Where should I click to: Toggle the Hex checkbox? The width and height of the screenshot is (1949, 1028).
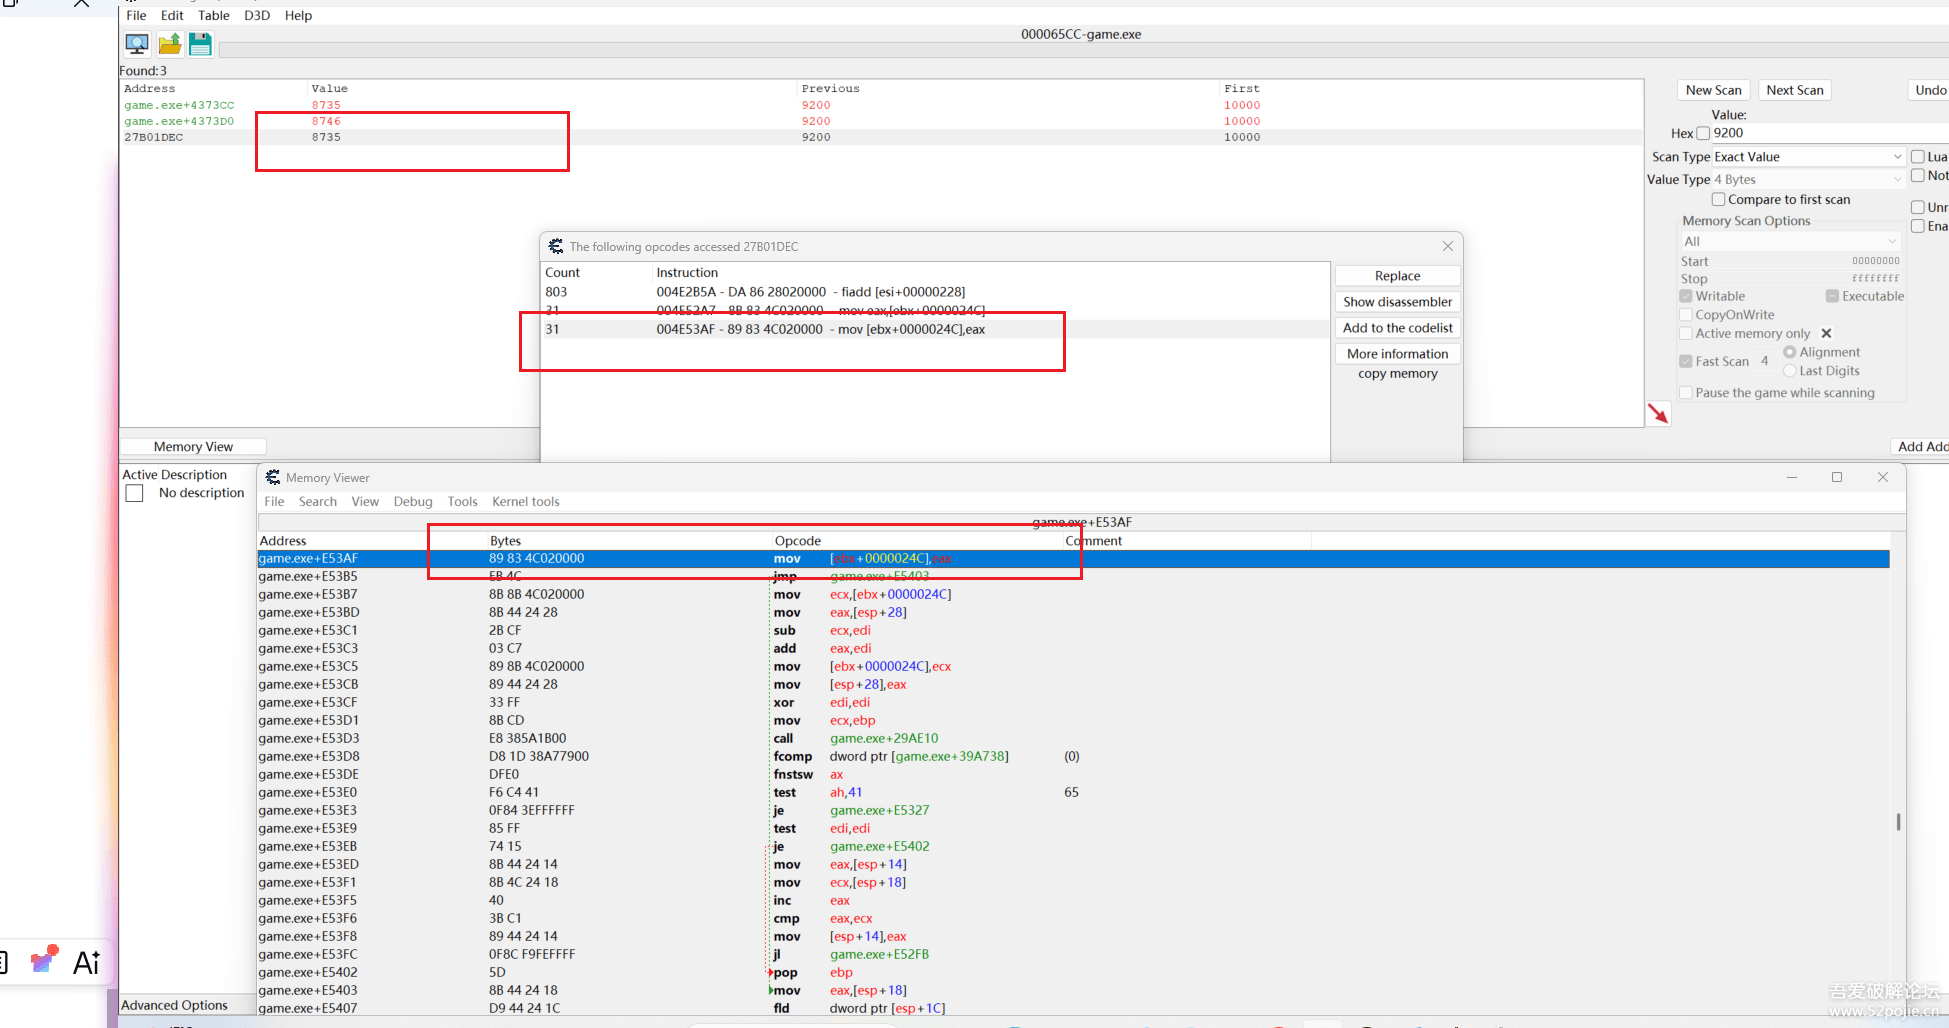[1703, 133]
